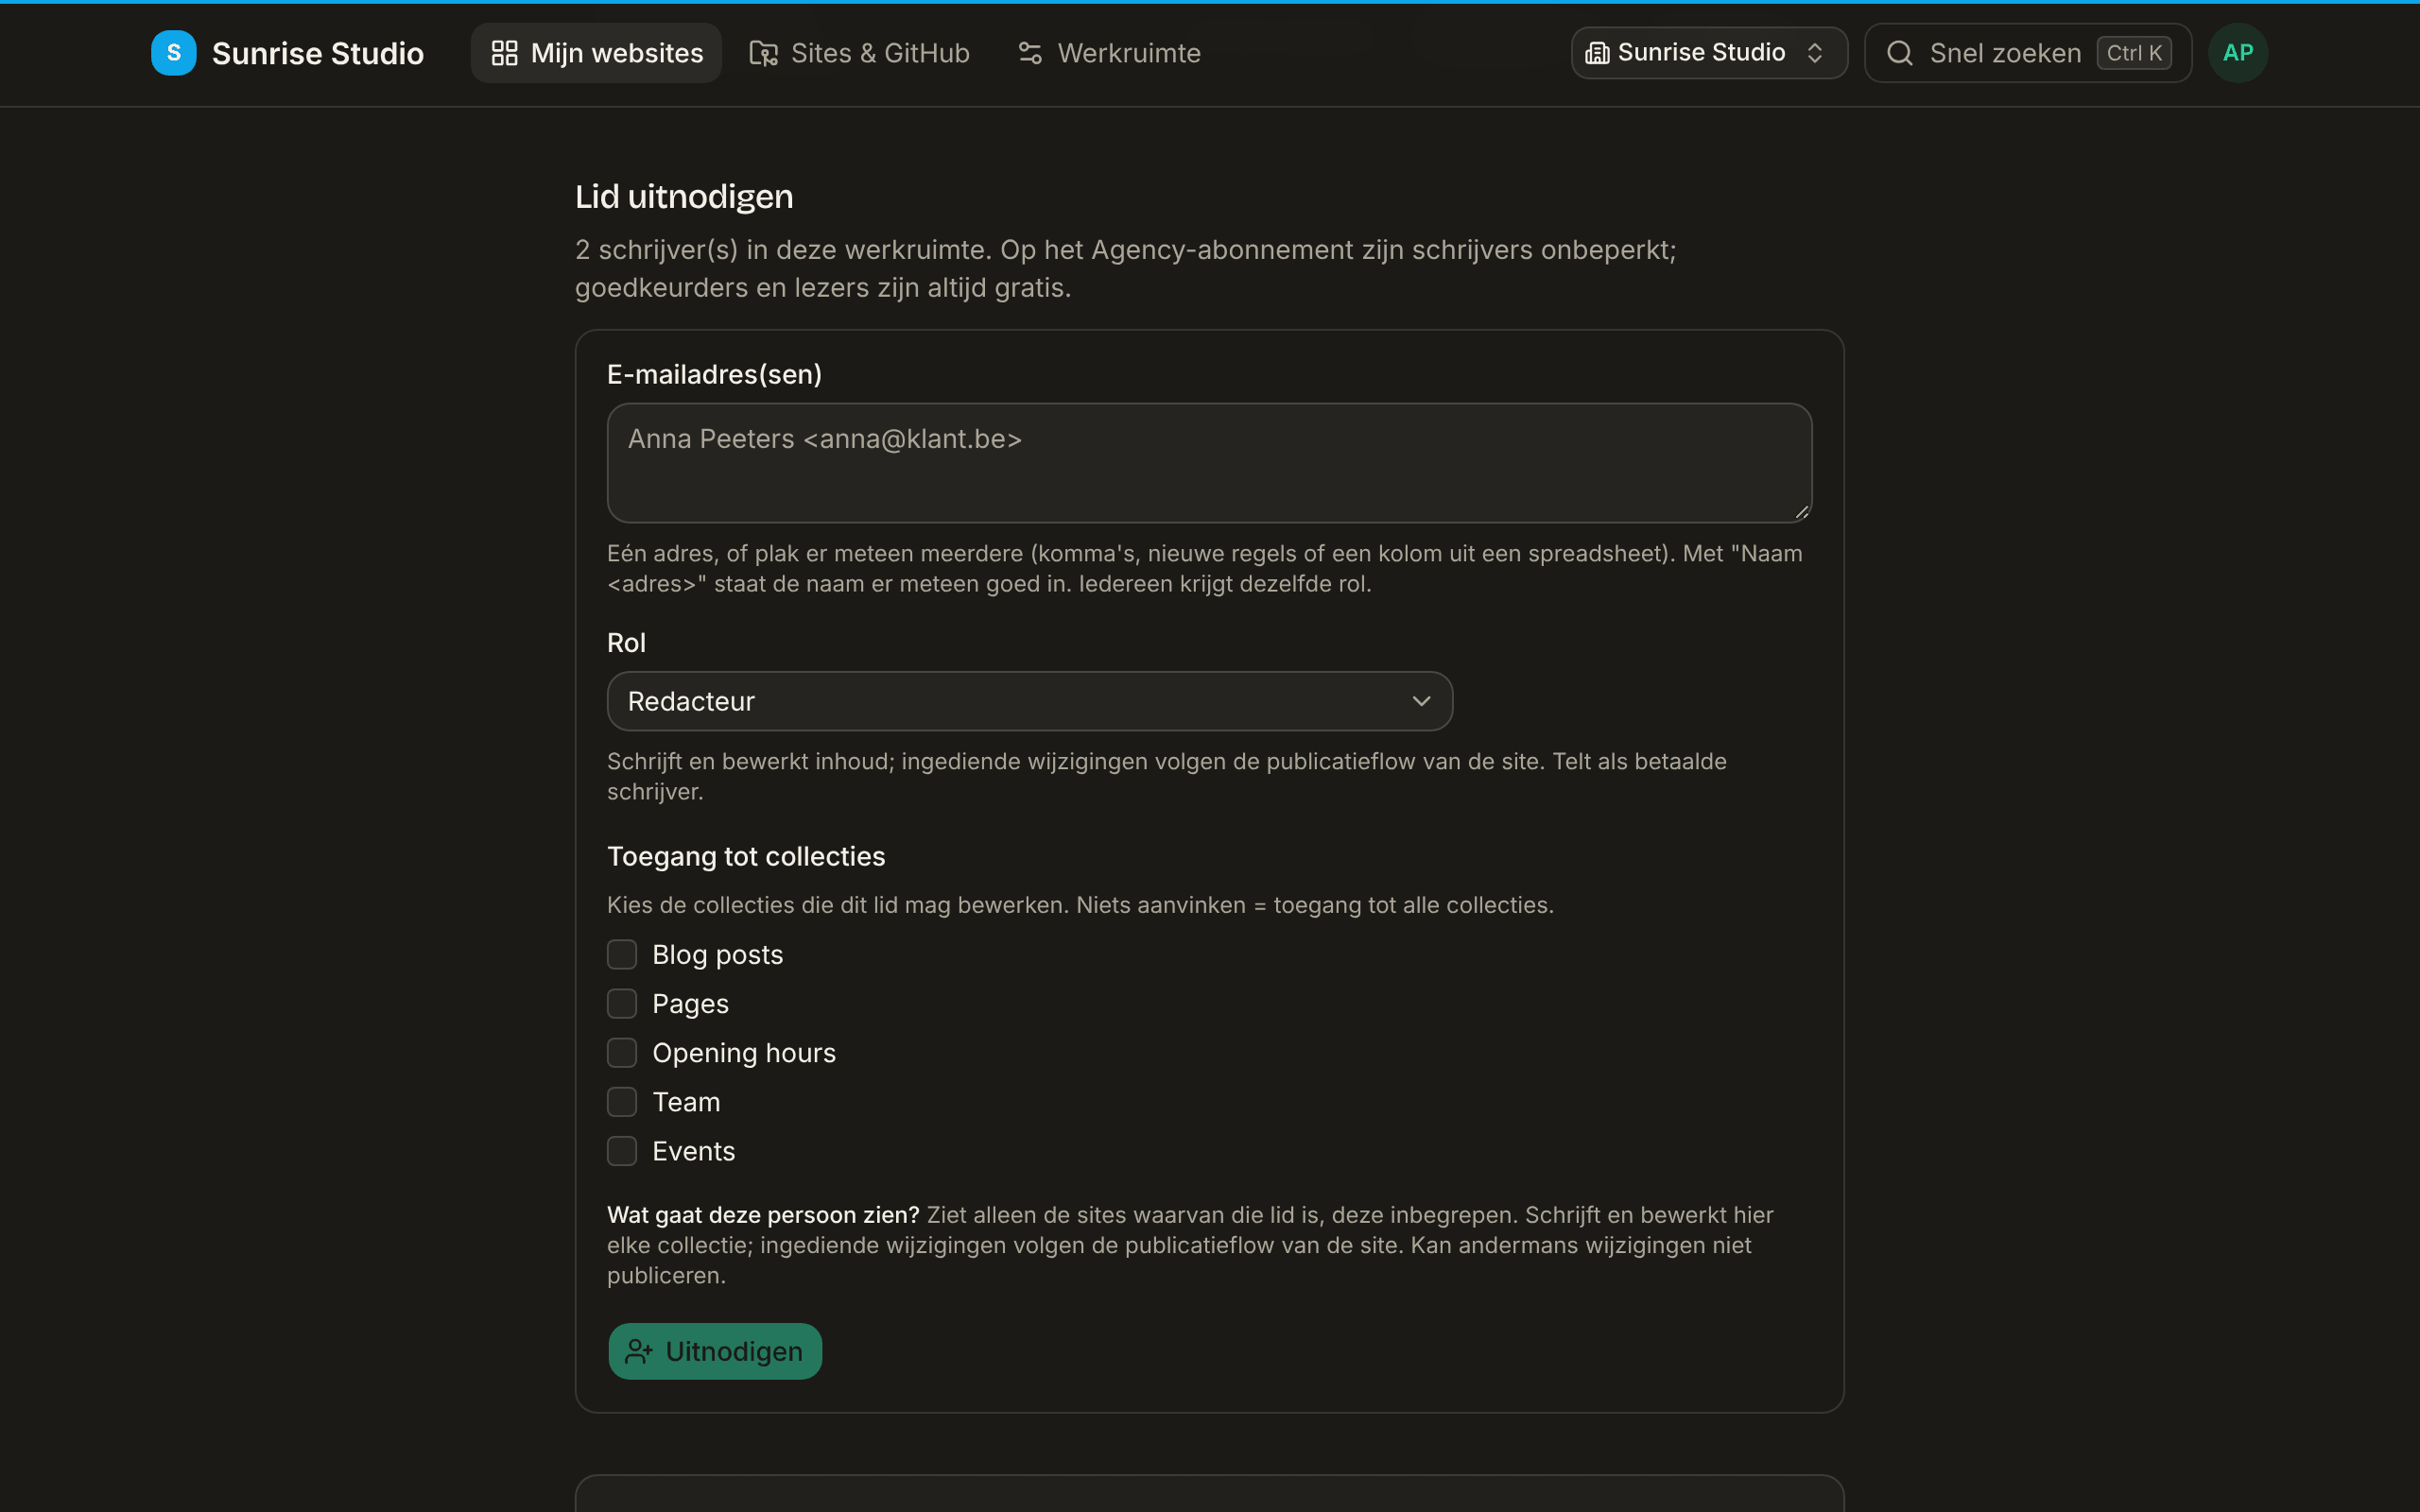The height and width of the screenshot is (1512, 2420).
Task: Click the Snel zoeken search box
Action: pos(2028,53)
